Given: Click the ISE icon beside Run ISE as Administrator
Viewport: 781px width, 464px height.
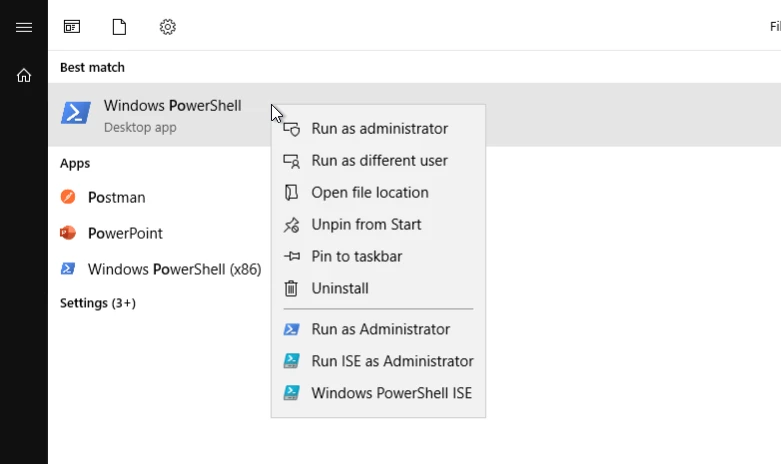Looking at the screenshot, I should [x=291, y=361].
